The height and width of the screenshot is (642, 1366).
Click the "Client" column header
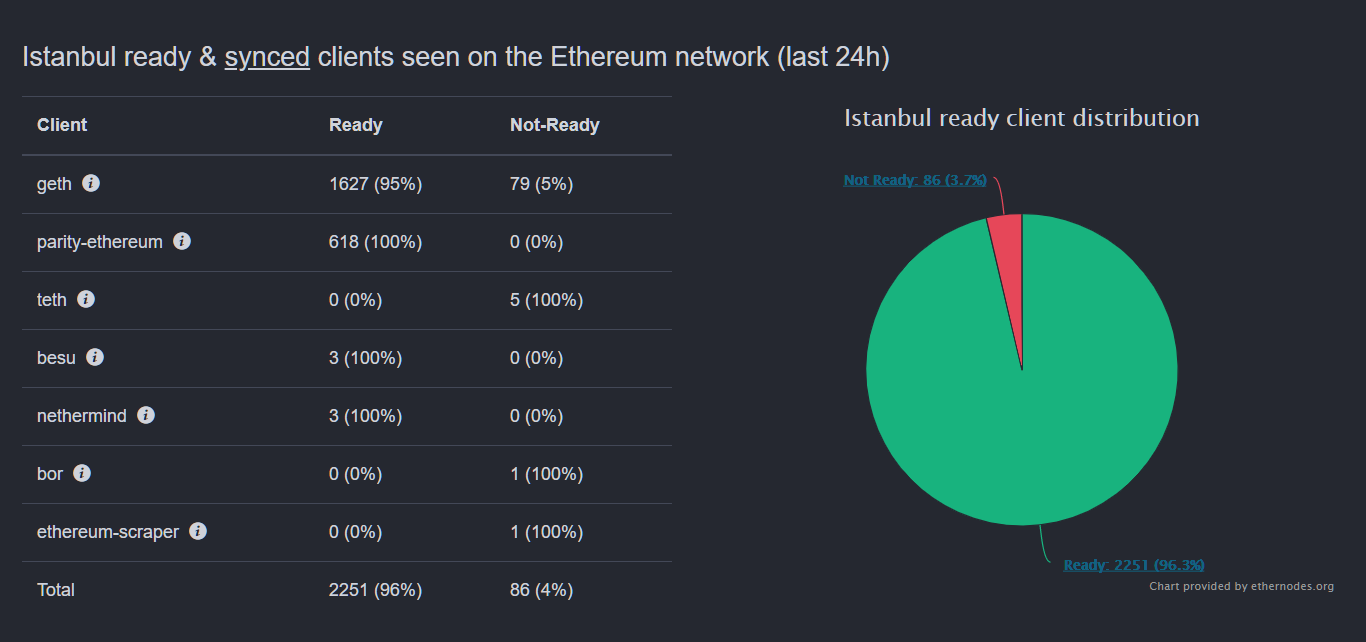(62, 125)
